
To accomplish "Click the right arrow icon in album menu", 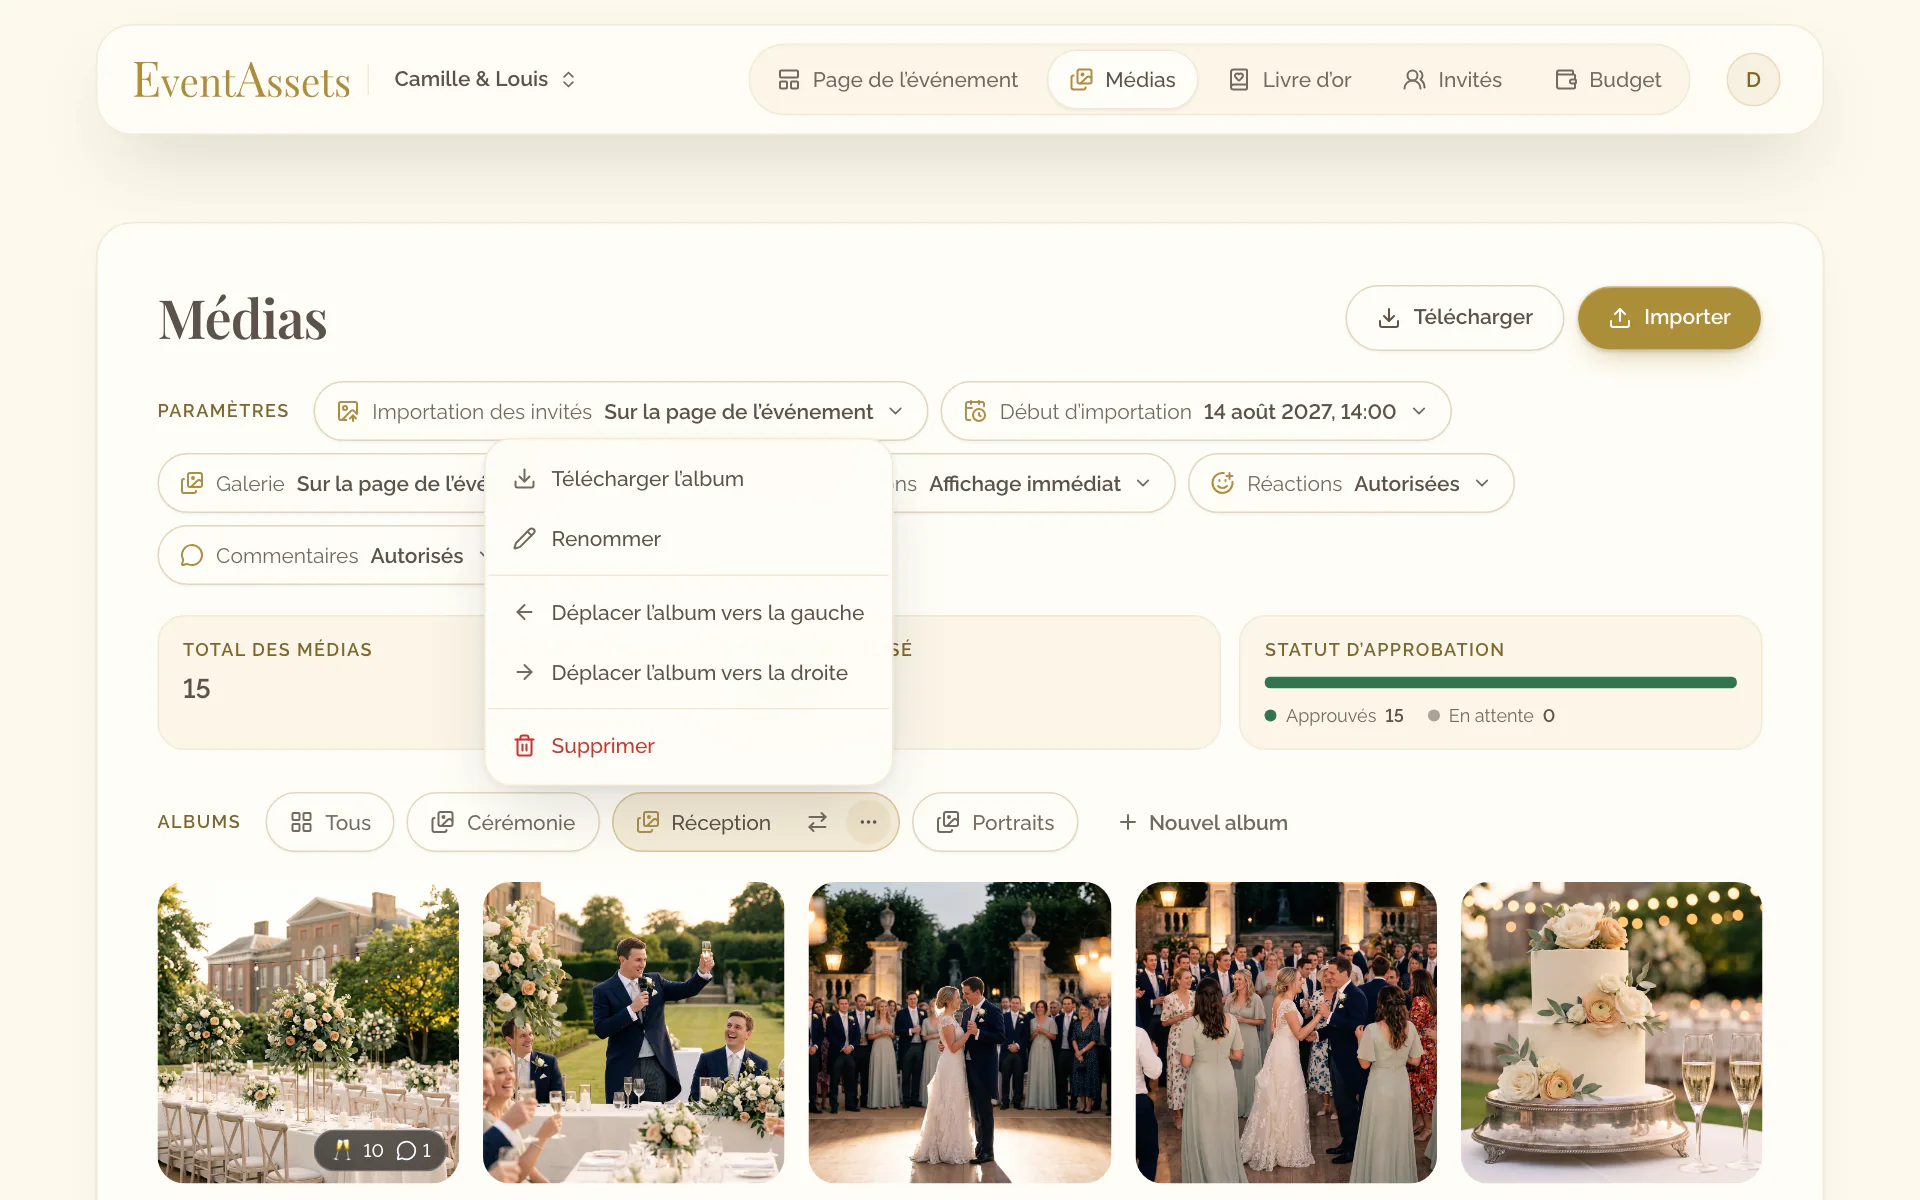I will pos(524,672).
